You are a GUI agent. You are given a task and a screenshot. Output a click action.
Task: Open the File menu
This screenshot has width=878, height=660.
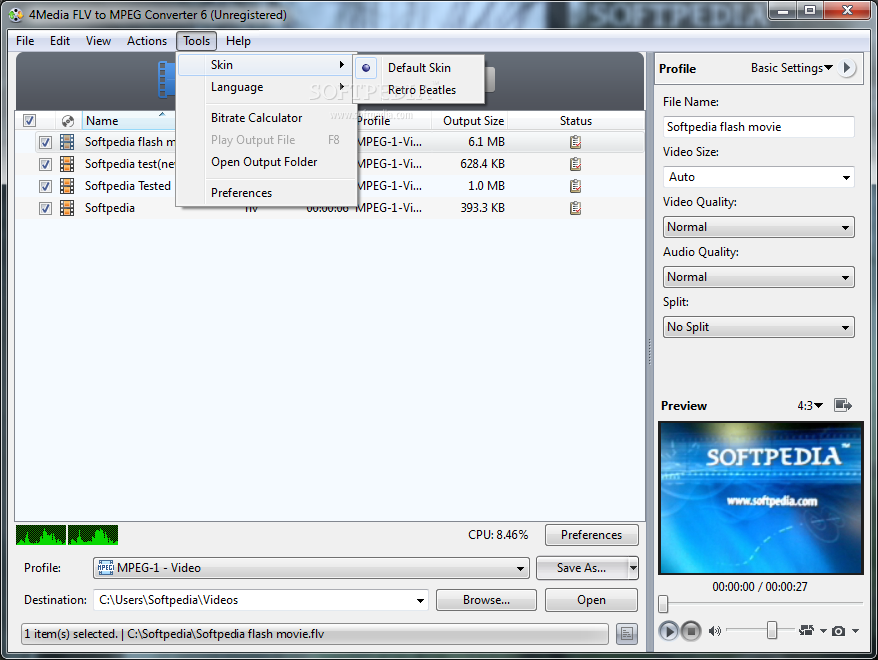(25, 41)
